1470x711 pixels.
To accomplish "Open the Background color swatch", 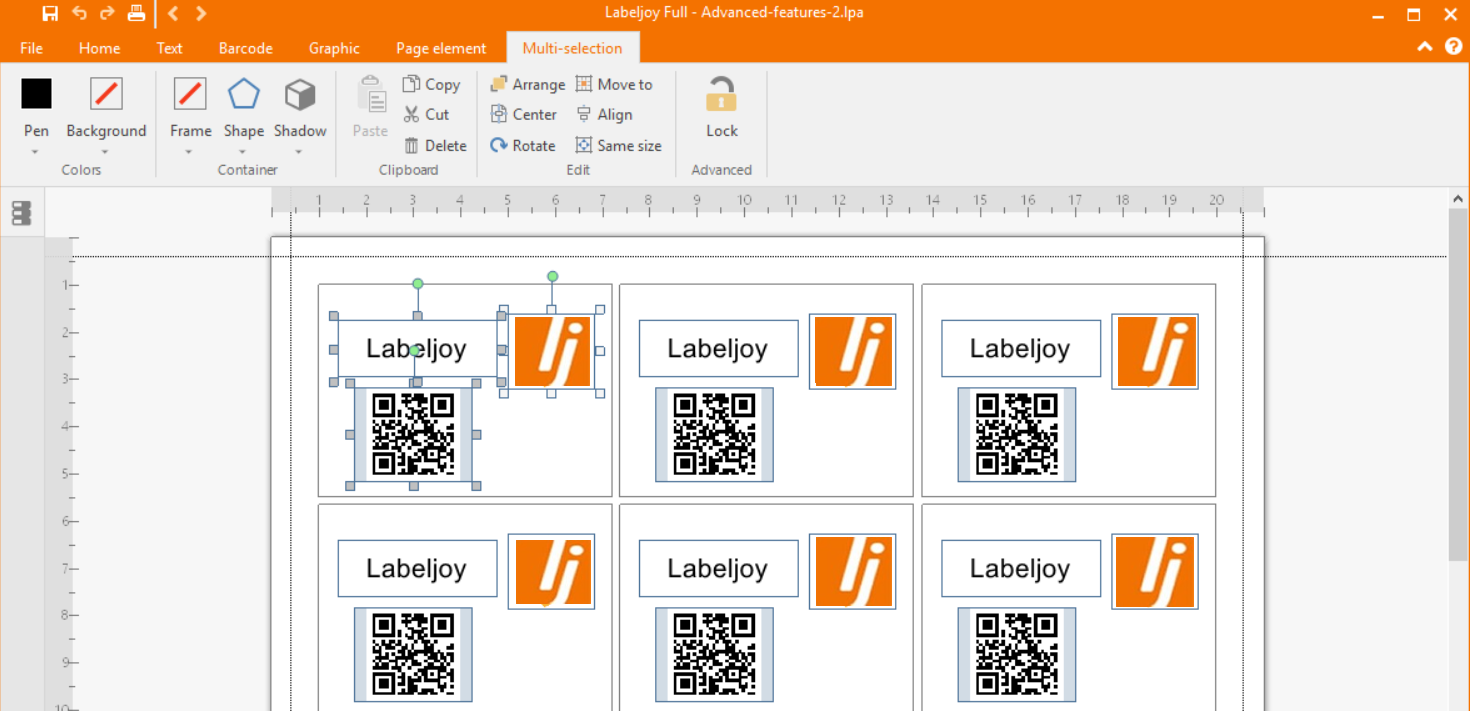I will 106,93.
